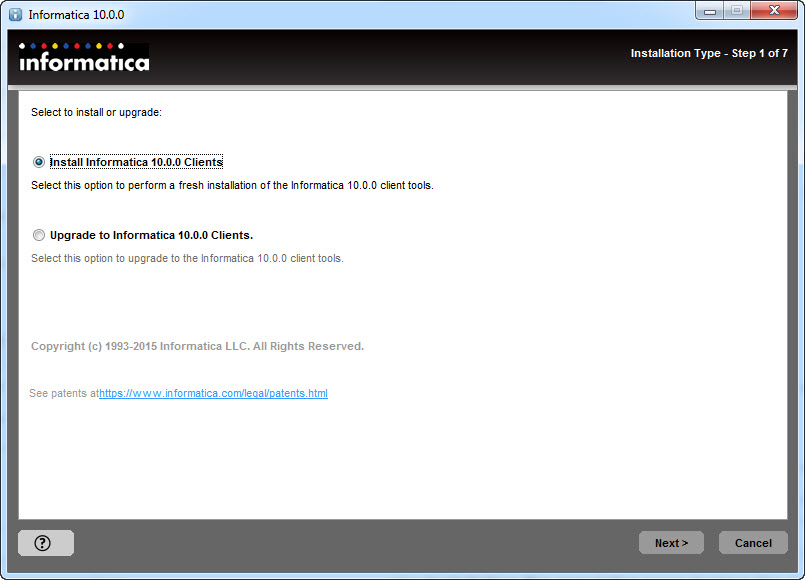The width and height of the screenshot is (805, 580).
Task: Click the fresh installation description text
Action: click(232, 185)
